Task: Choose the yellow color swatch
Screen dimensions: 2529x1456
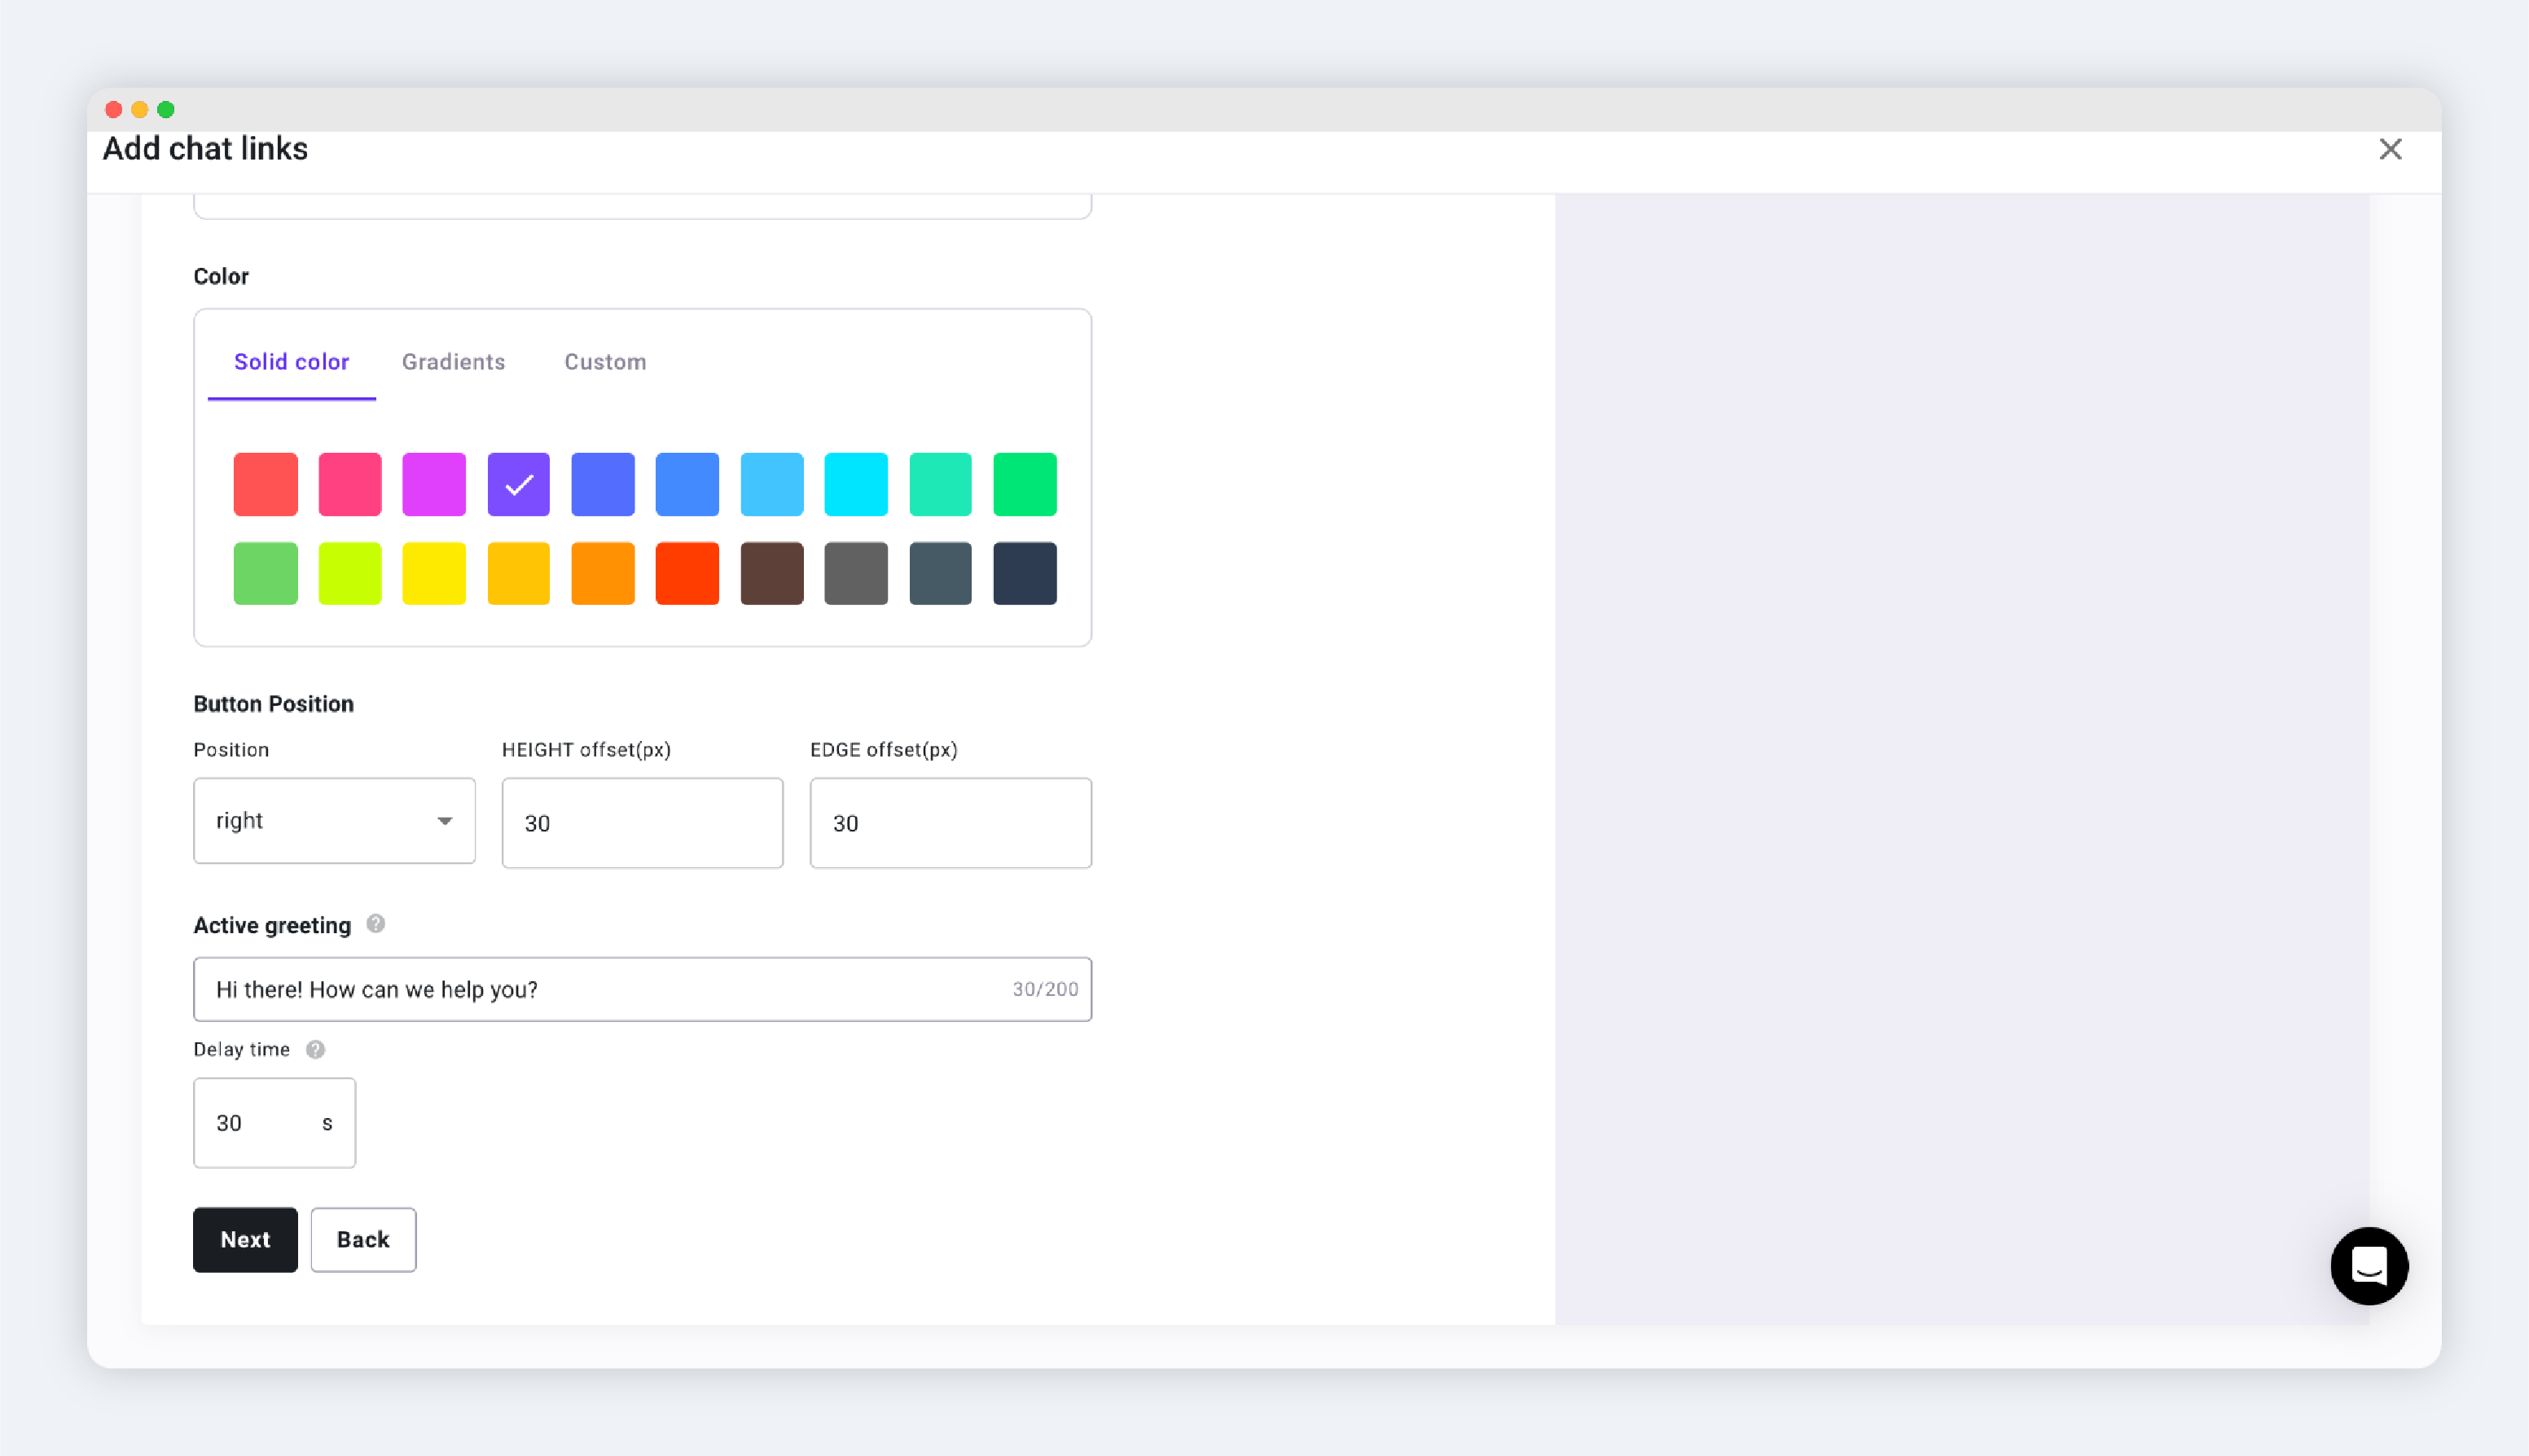Action: [433, 573]
